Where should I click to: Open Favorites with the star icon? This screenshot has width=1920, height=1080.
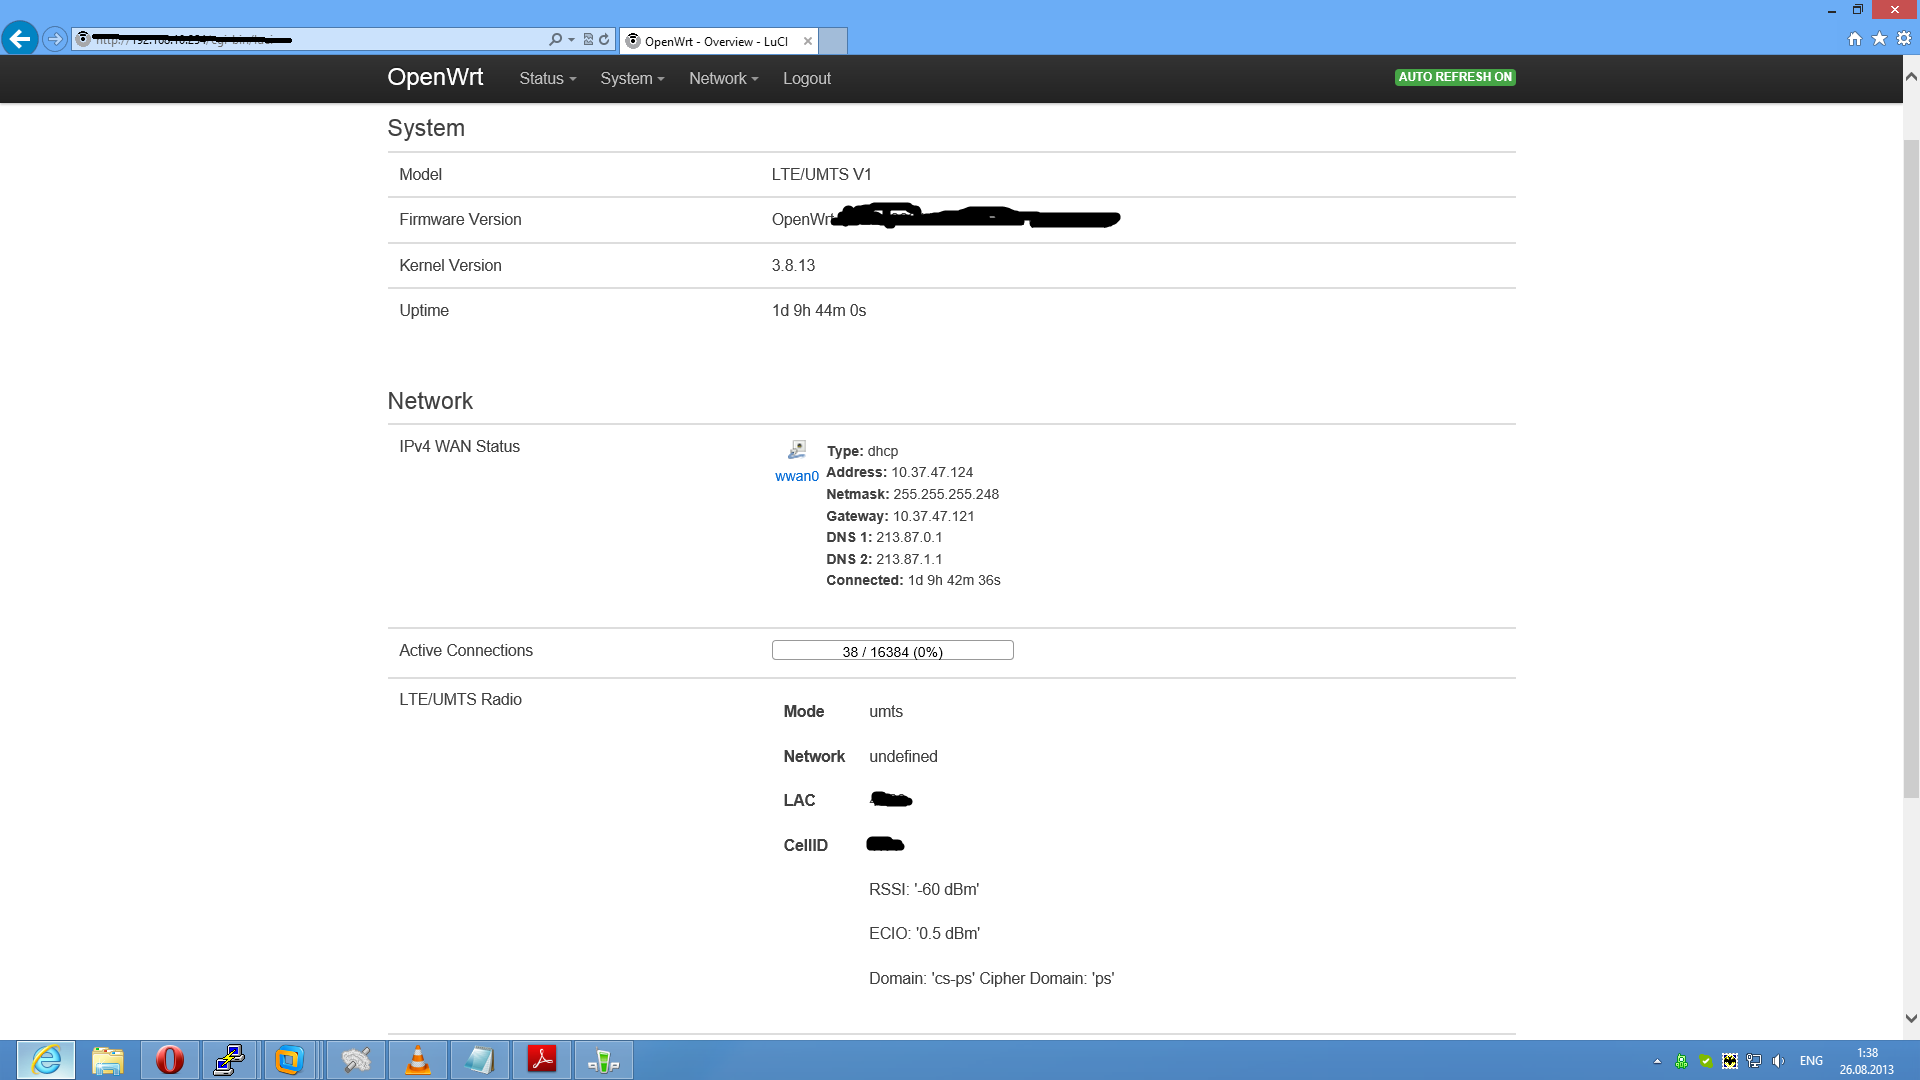1880,39
